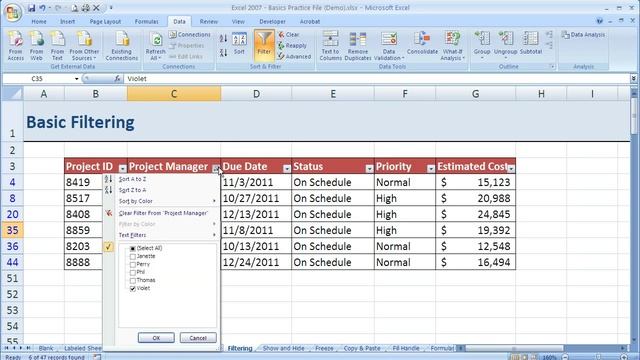Image resolution: width=640 pixels, height=360 pixels.
Task: Switch to the Developer tab
Action: [x=272, y=22]
